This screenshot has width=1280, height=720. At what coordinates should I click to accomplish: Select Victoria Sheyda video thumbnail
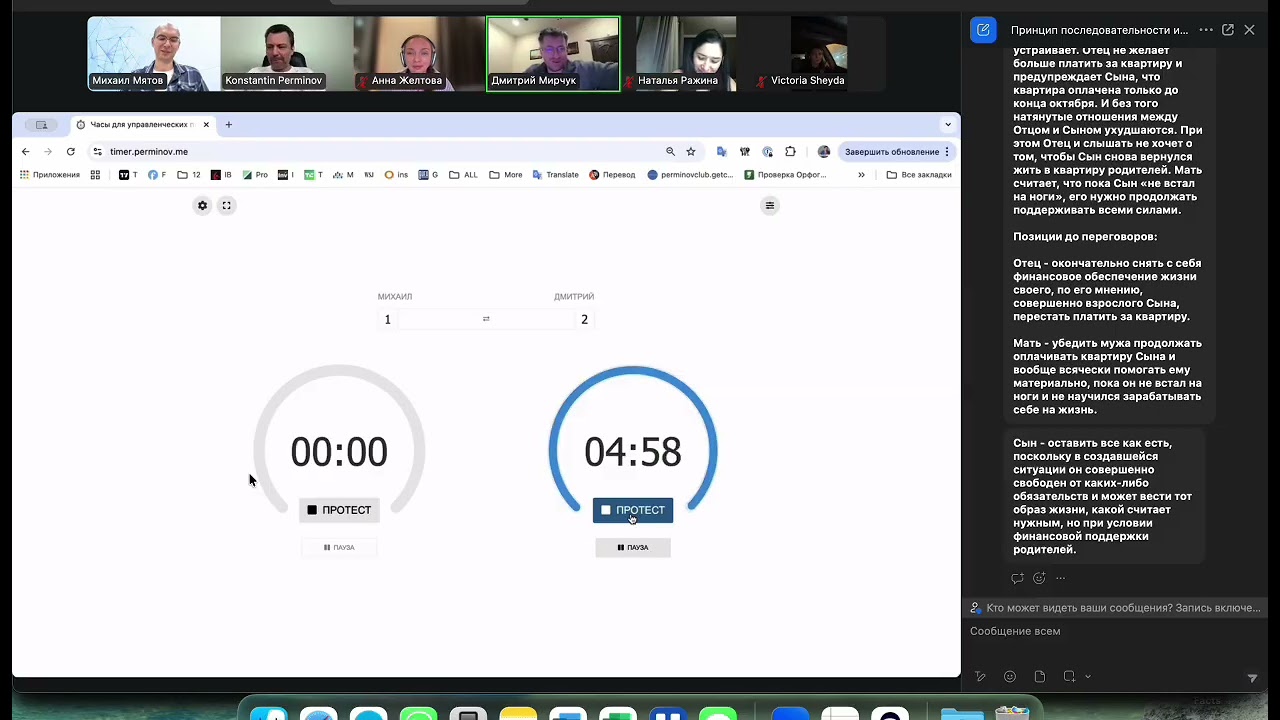tap(819, 54)
